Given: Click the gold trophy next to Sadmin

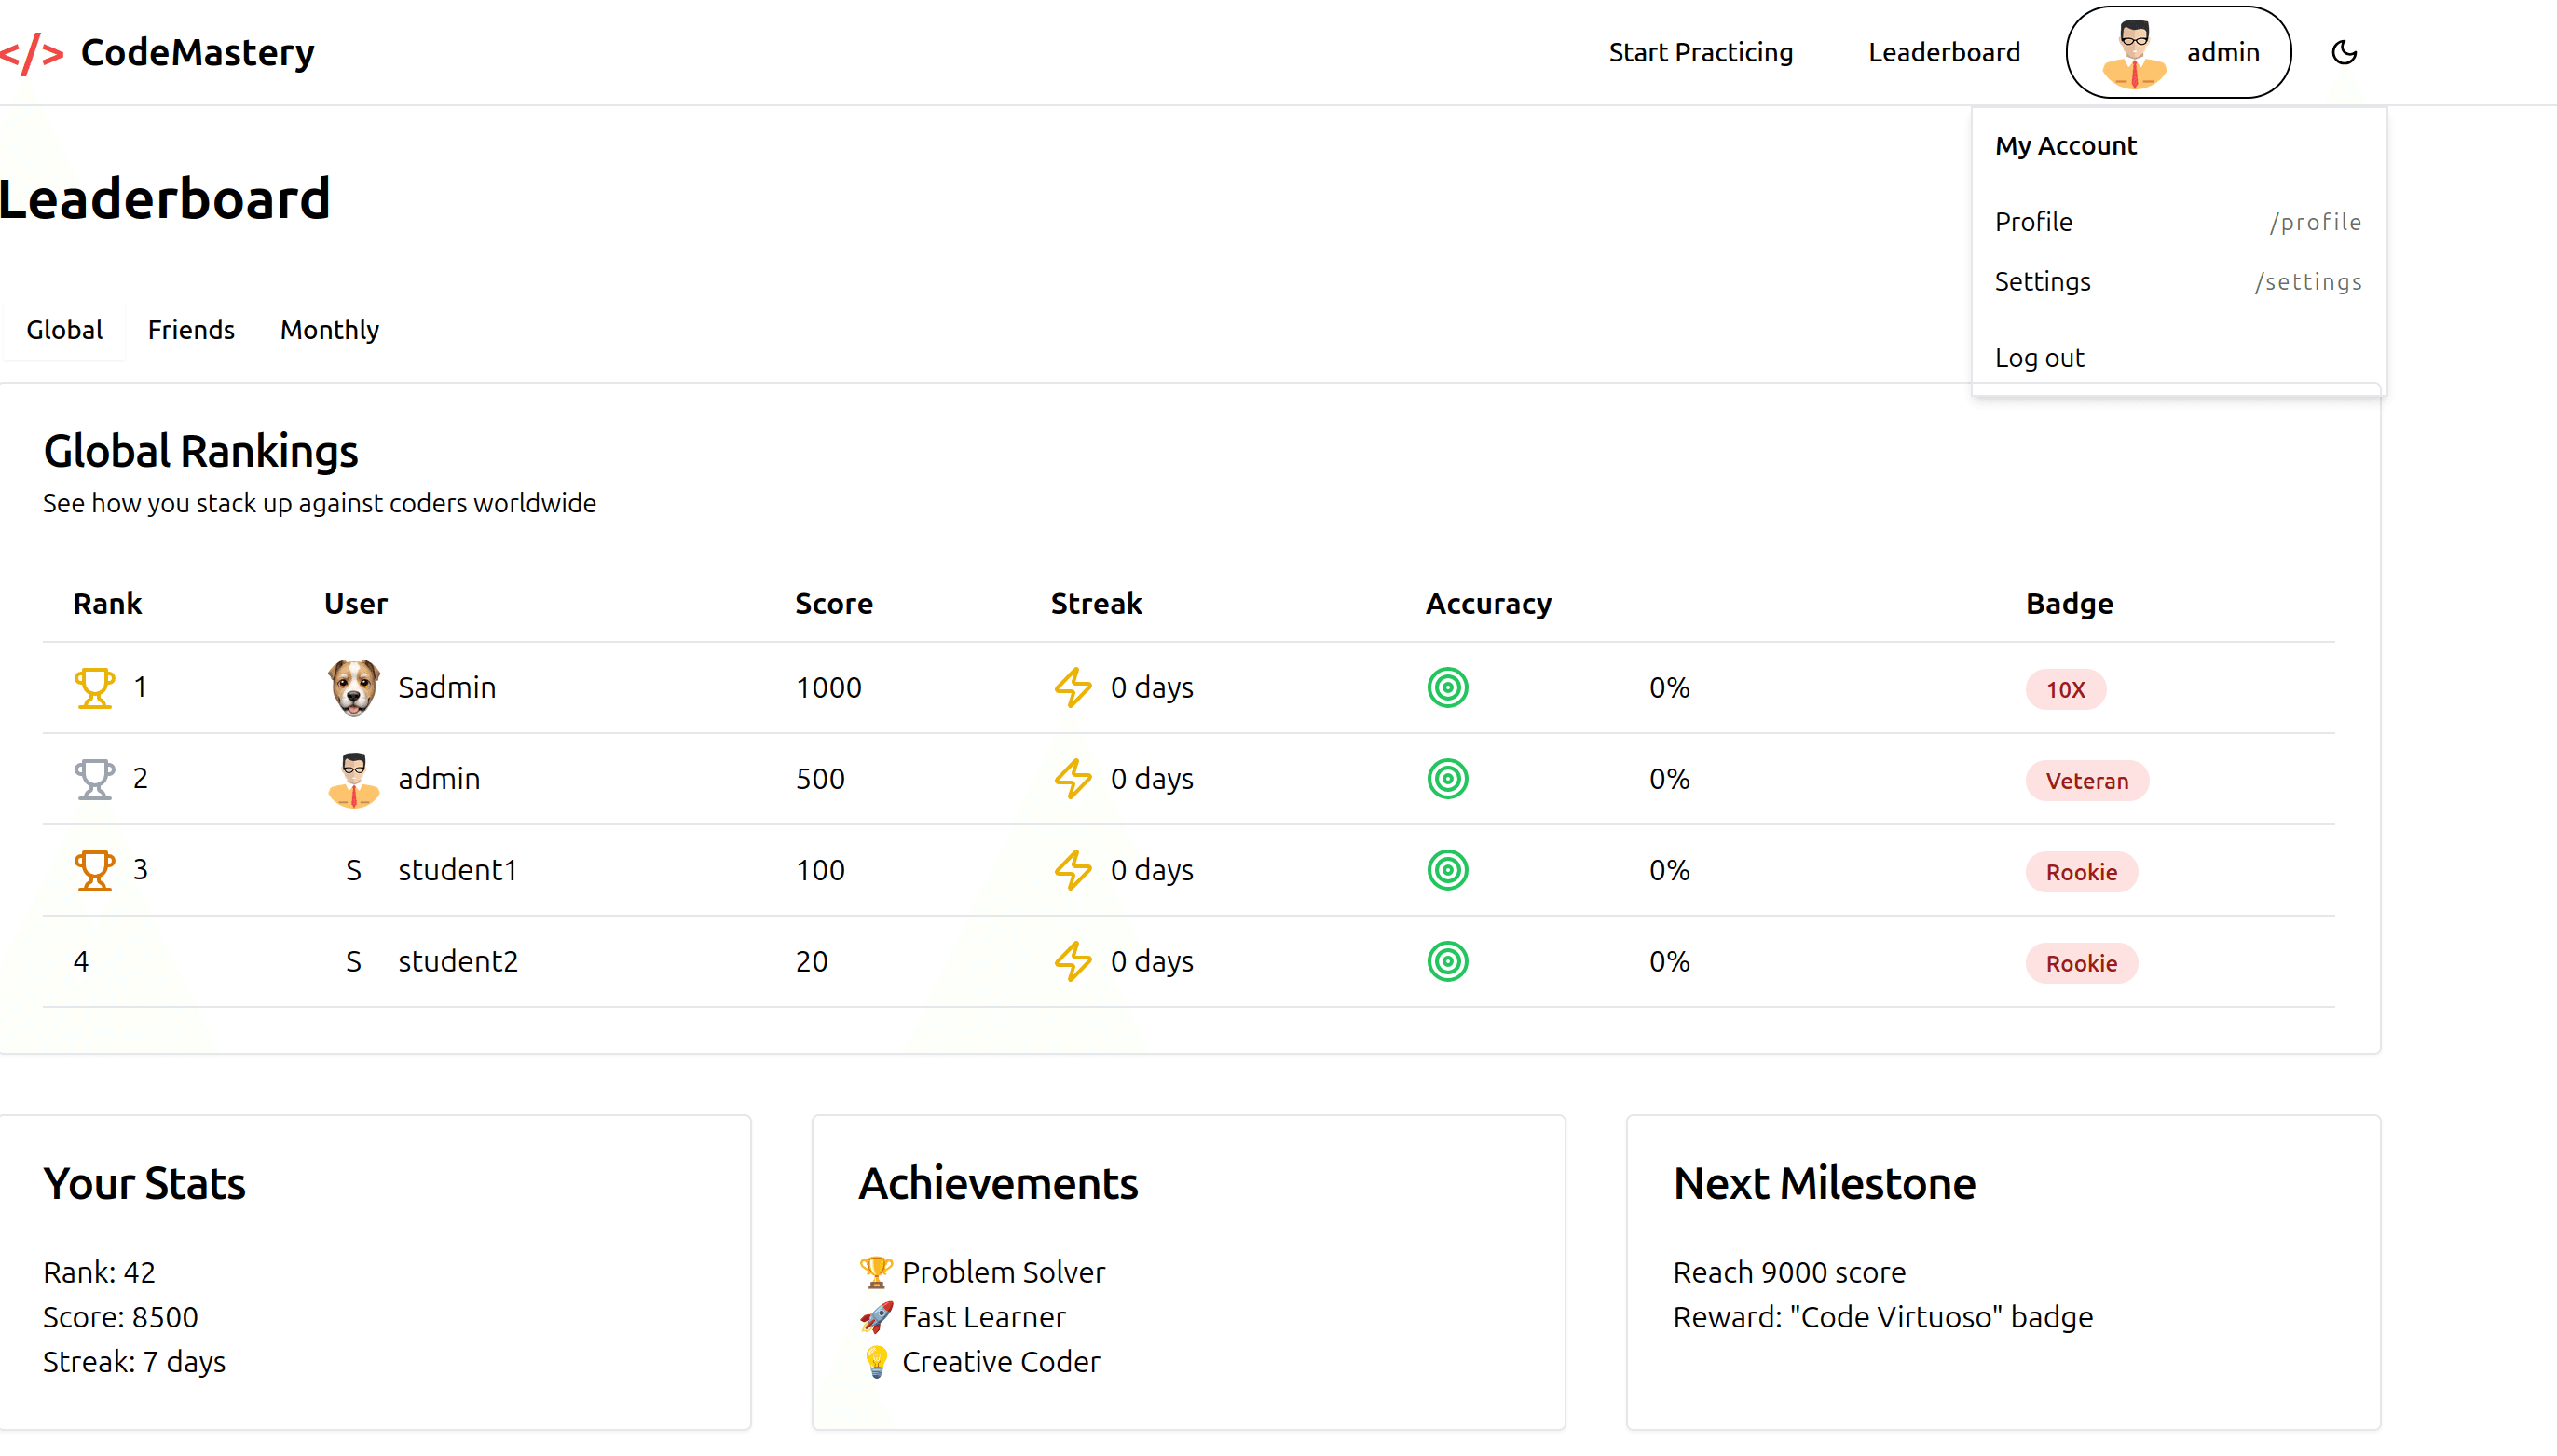Looking at the screenshot, I should (x=95, y=687).
